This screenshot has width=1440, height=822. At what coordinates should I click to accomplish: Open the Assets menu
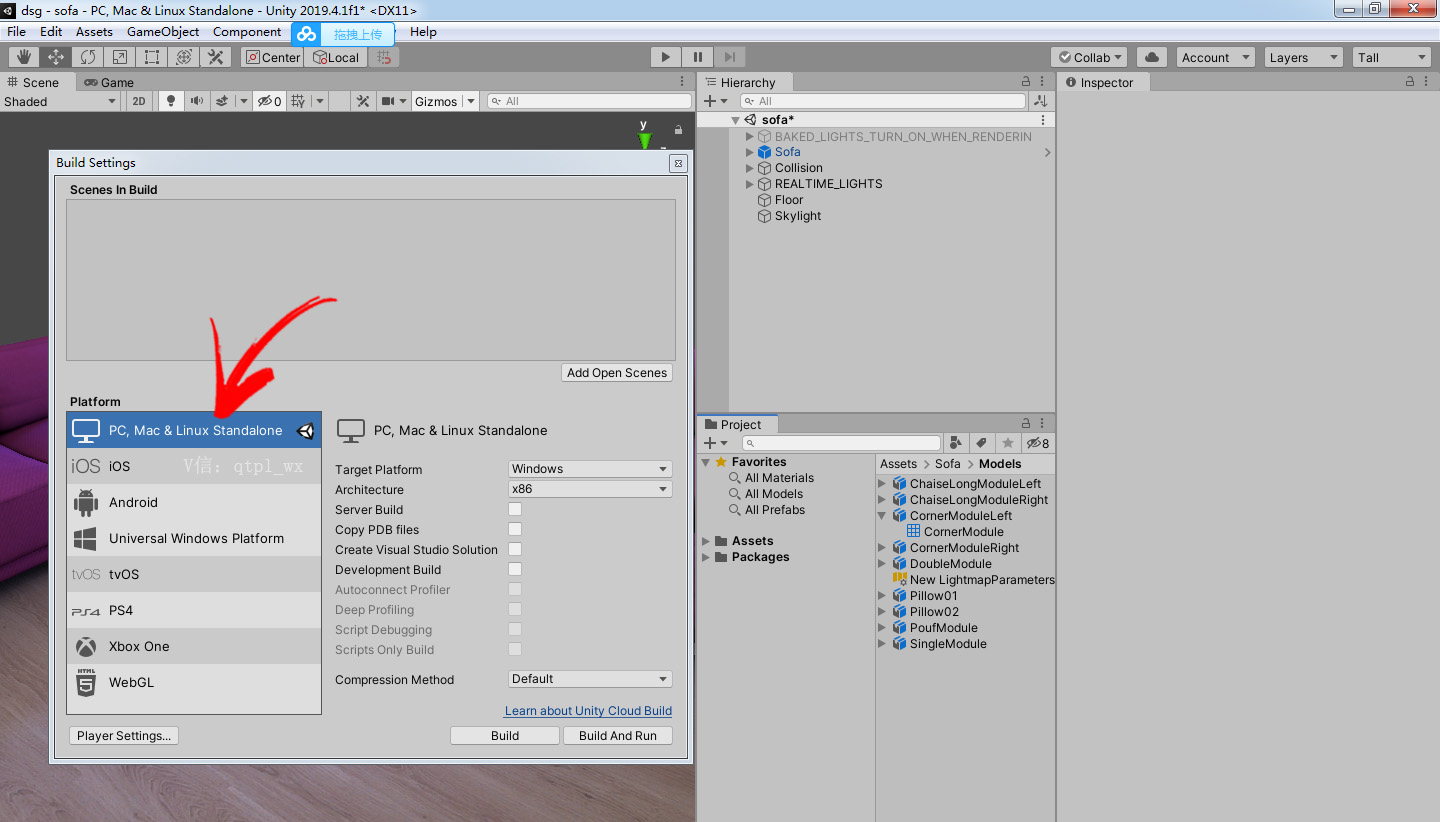tap(94, 31)
